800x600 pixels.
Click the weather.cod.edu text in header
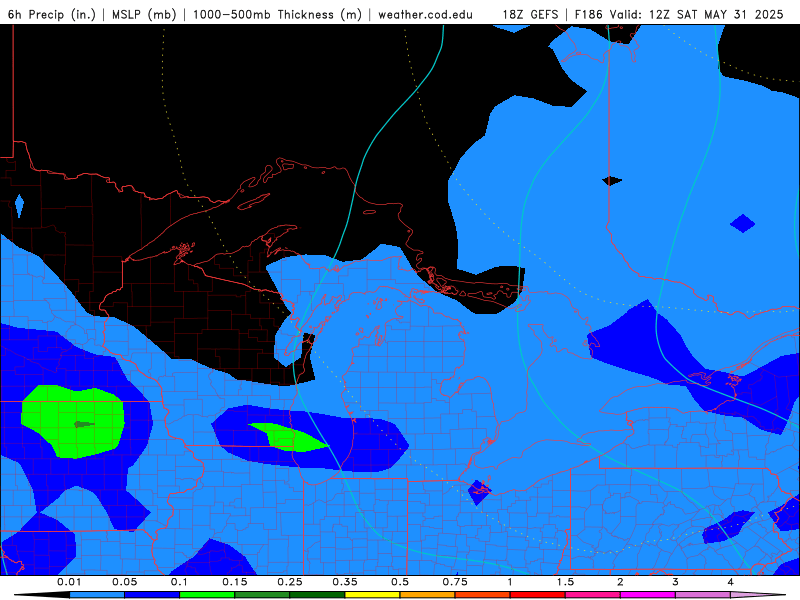[x=425, y=14]
